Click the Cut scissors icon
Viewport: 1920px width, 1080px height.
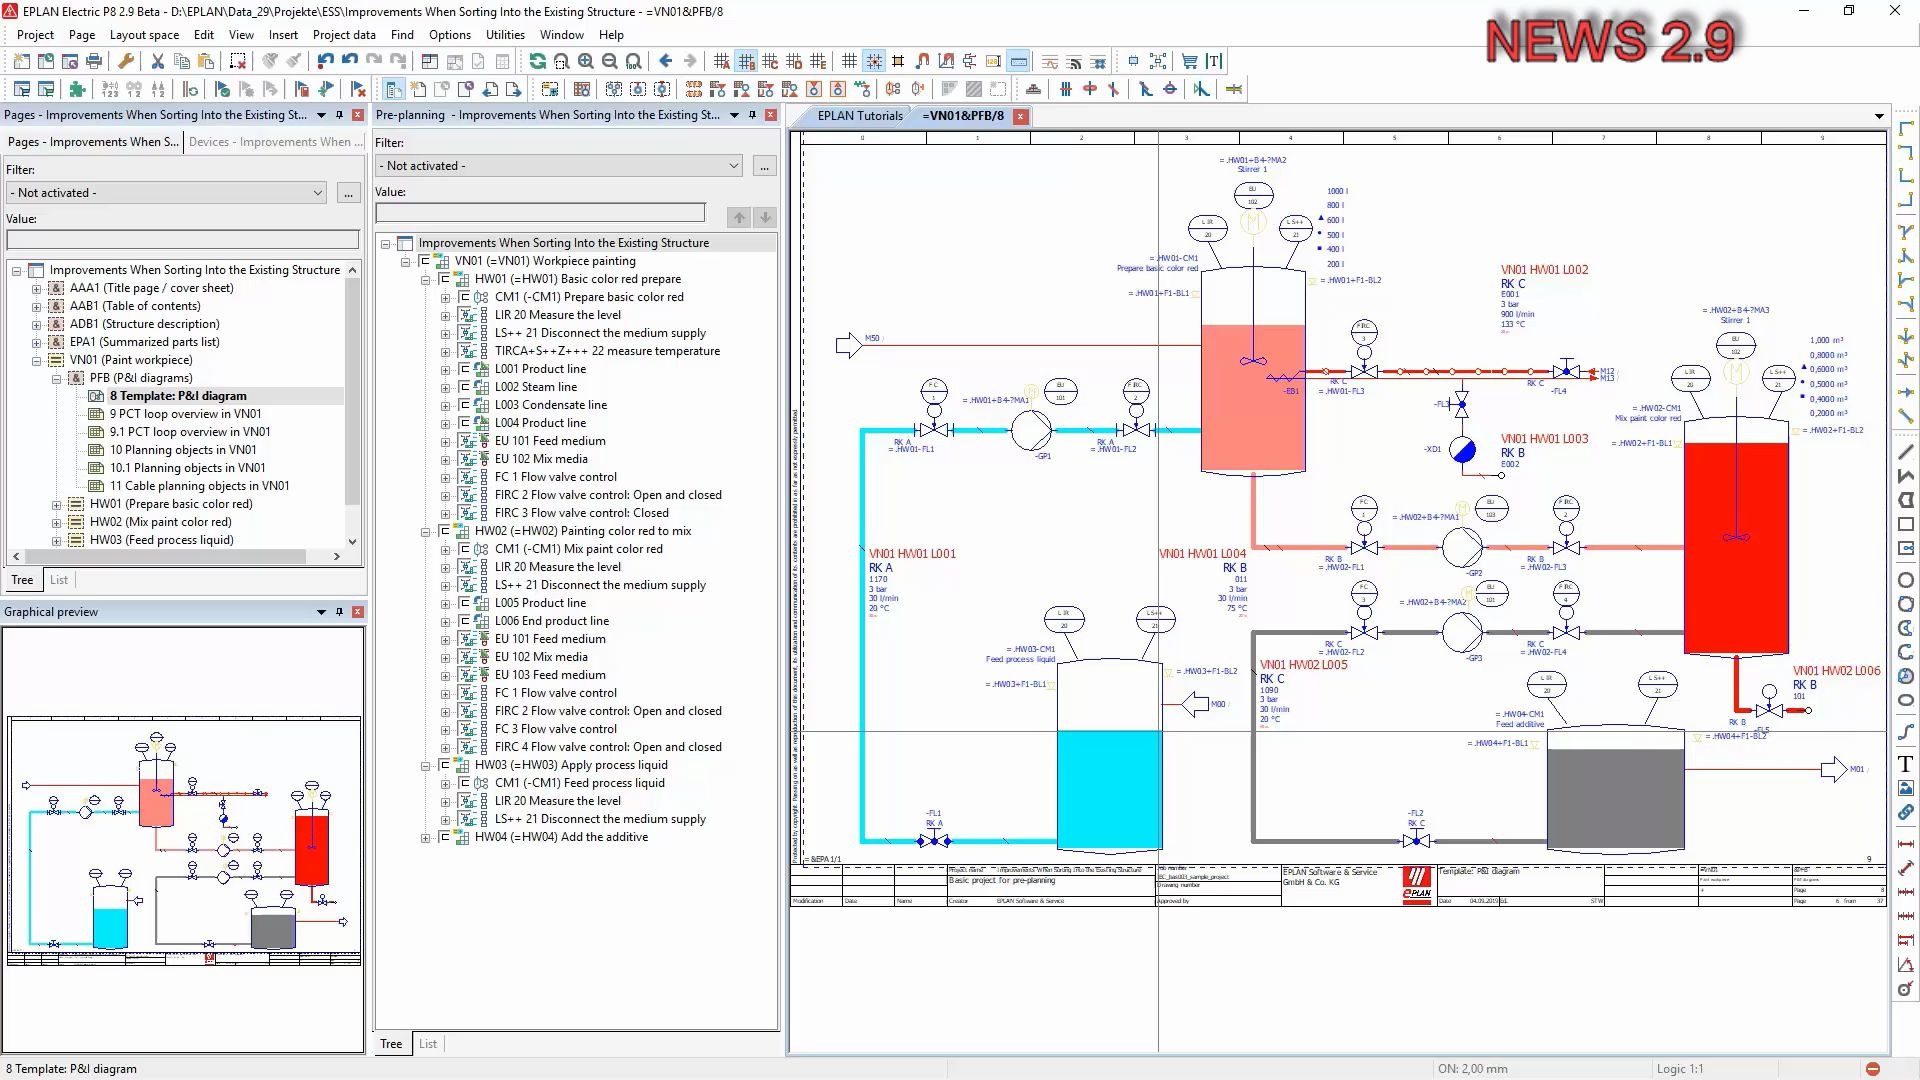158,62
